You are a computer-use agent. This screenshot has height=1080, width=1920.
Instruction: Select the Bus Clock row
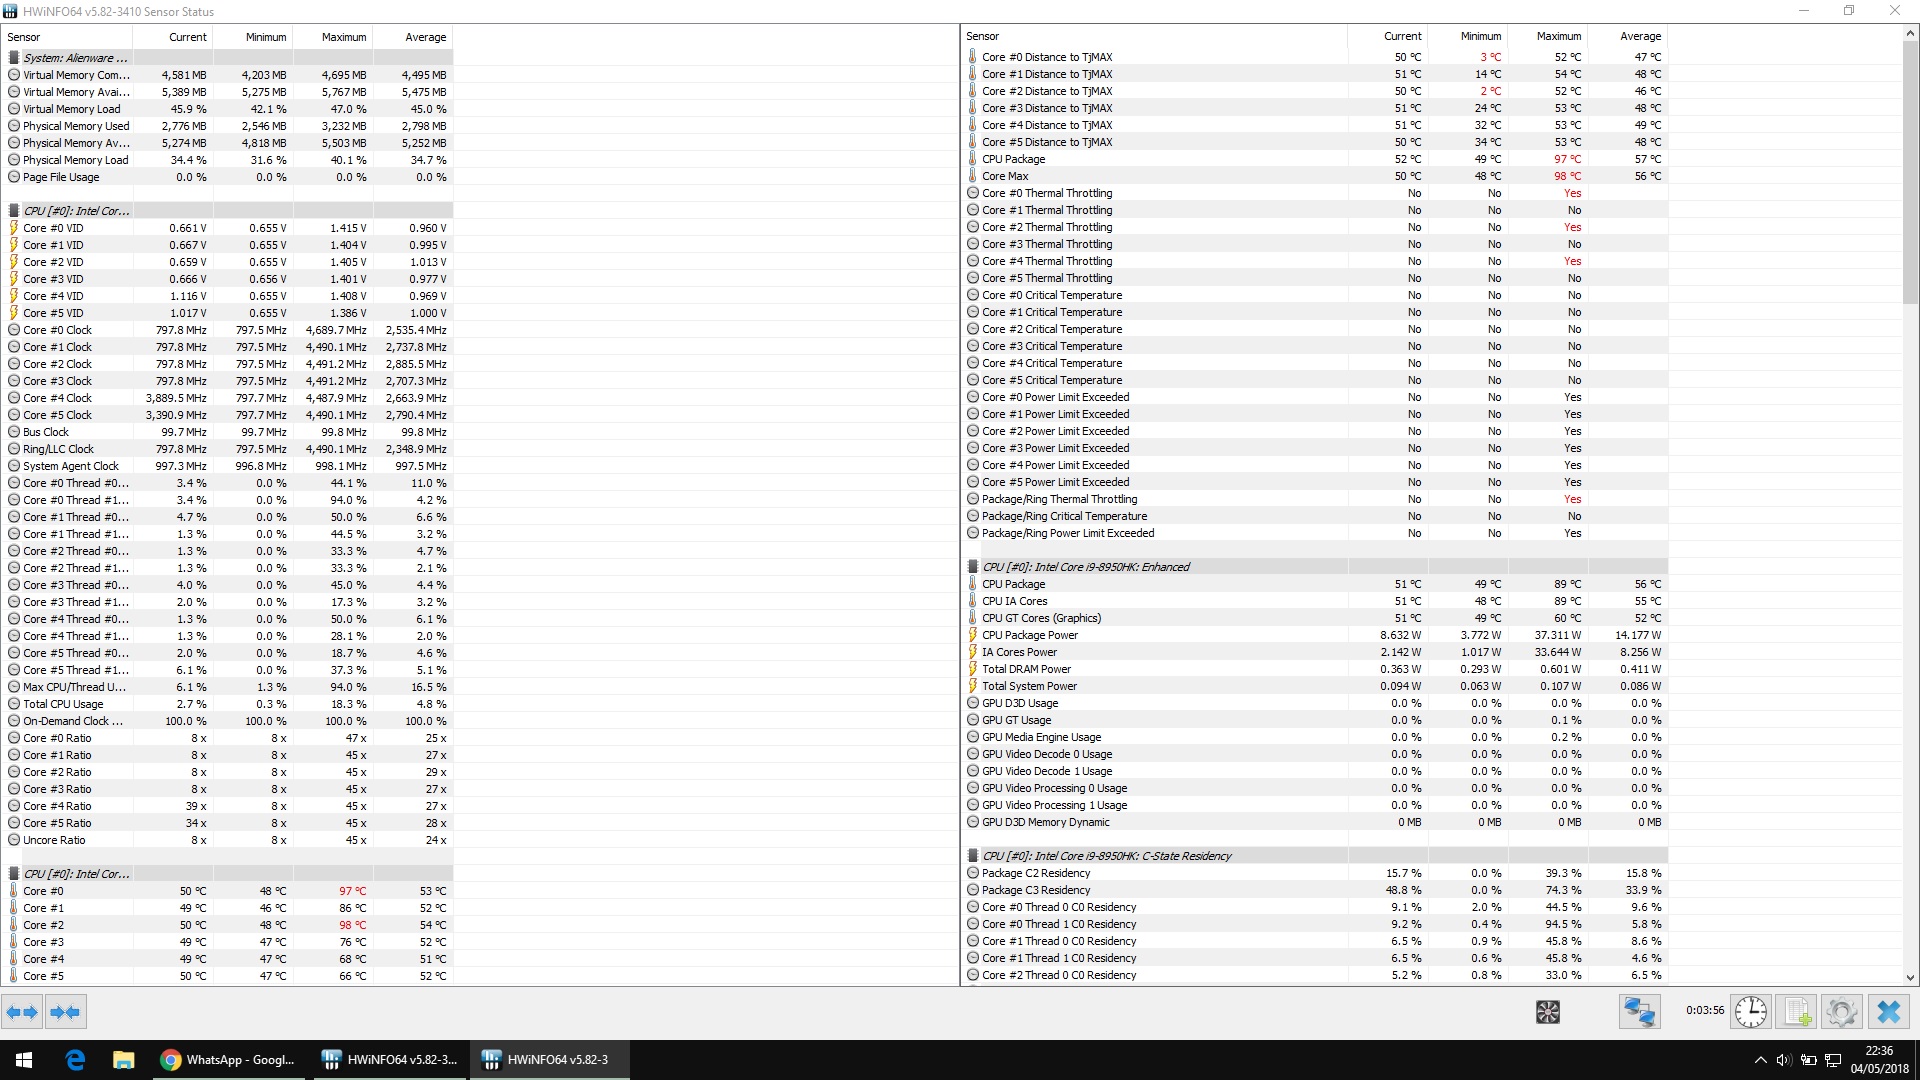(228, 432)
